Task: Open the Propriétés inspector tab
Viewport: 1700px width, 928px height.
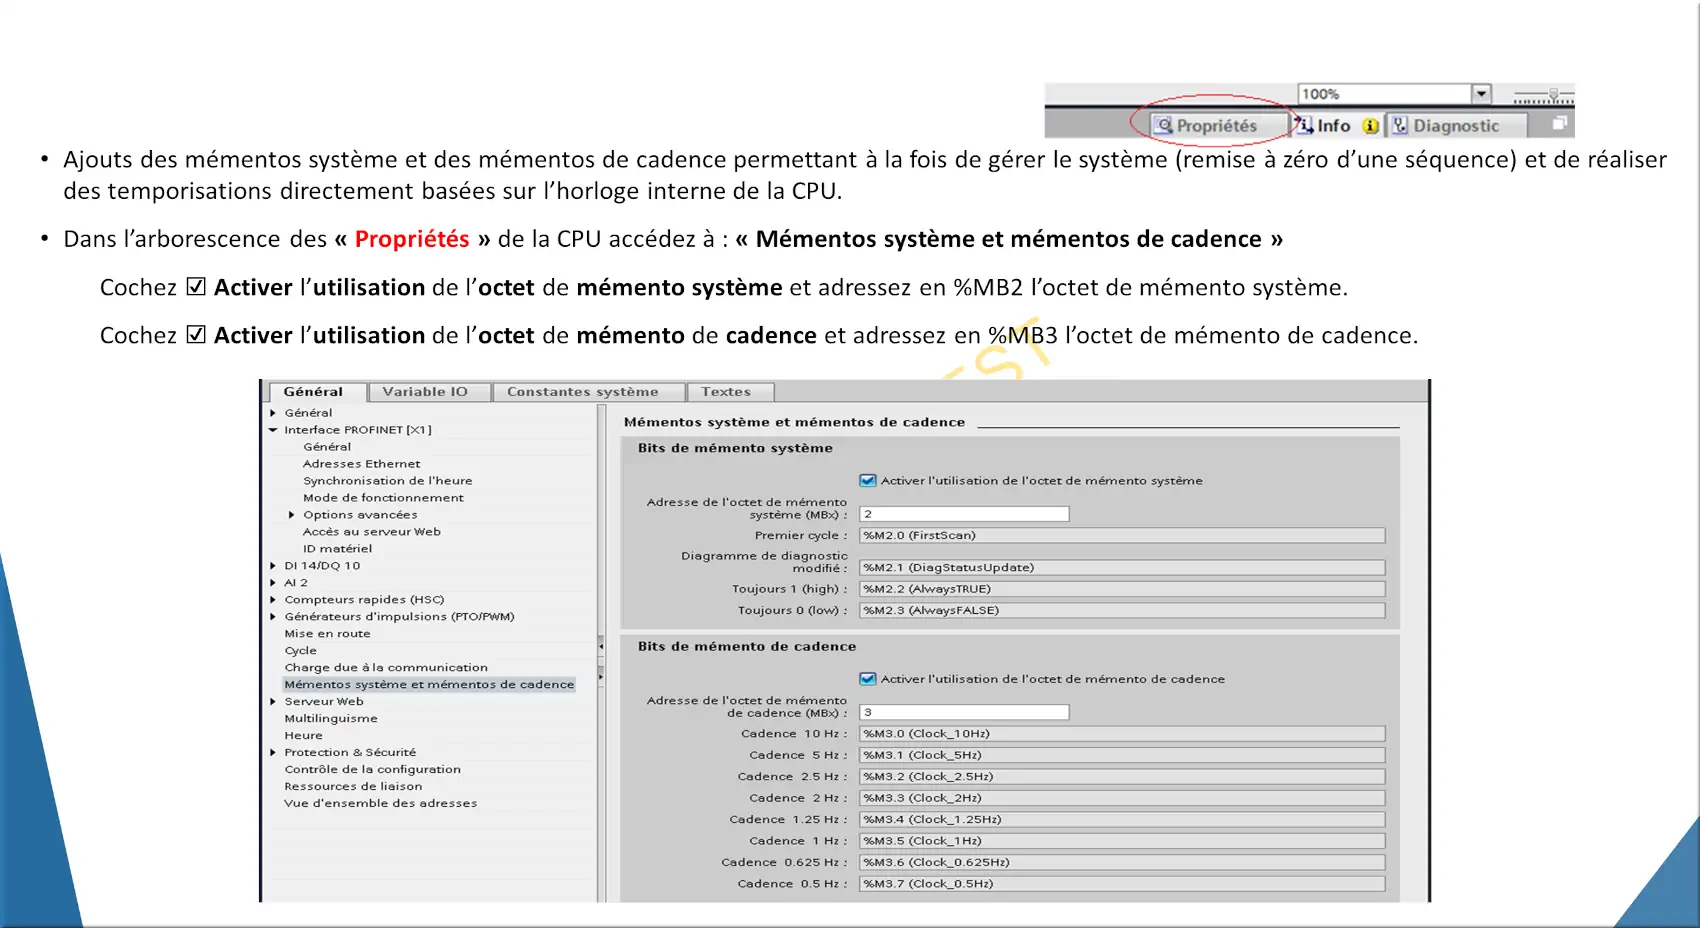Action: coord(1217,125)
